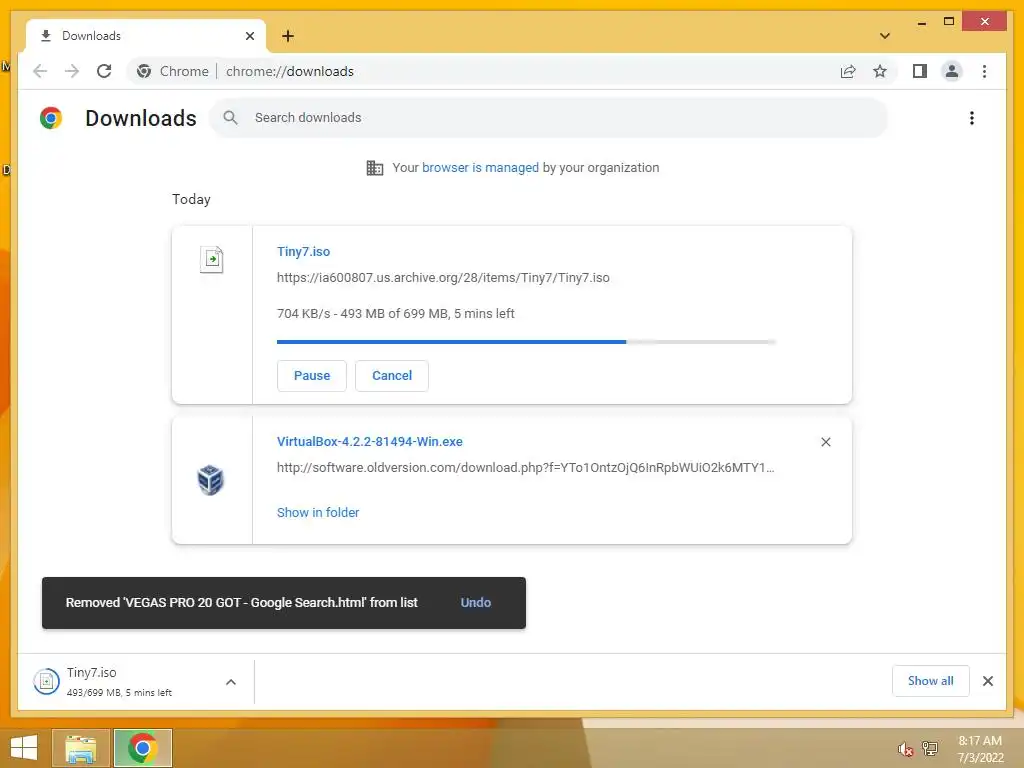Click the browser Forward arrow
The width and height of the screenshot is (1024, 768).
pyautogui.click(x=72, y=71)
